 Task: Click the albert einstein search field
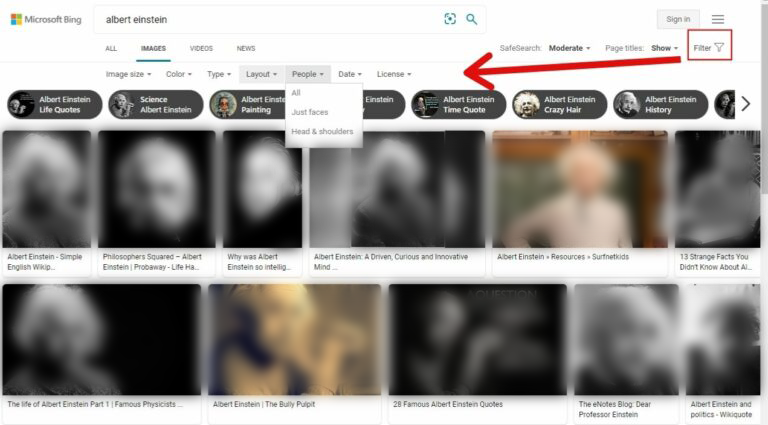270,19
